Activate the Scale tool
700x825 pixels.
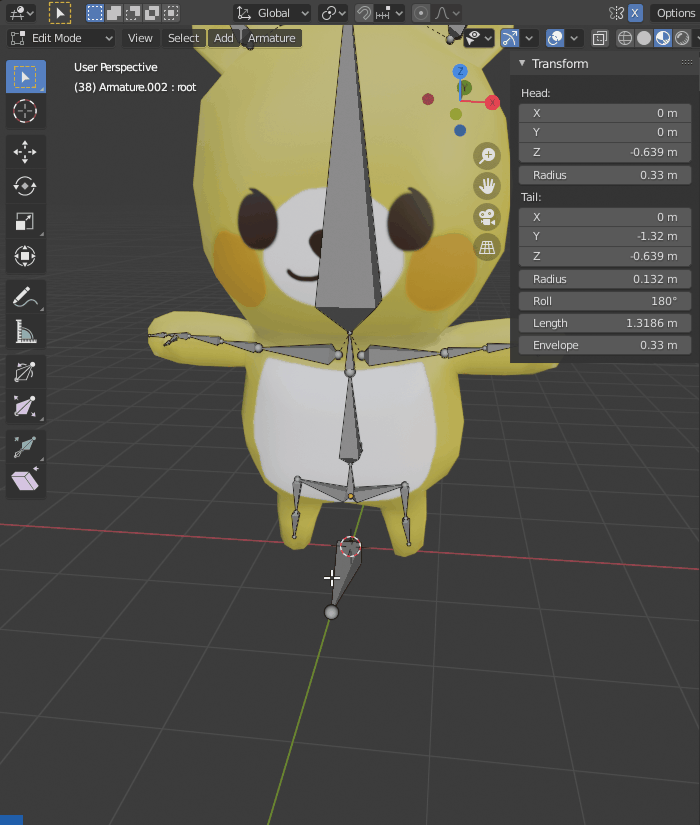click(25, 222)
